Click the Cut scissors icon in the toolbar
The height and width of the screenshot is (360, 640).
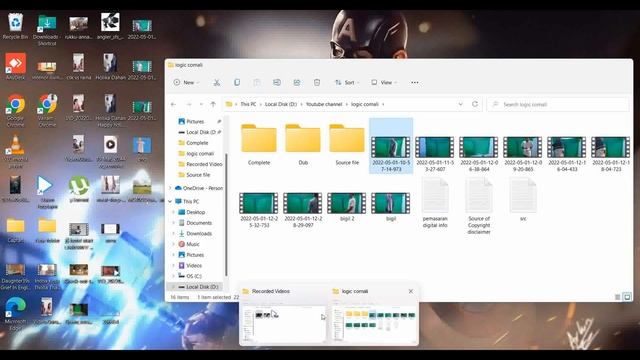tap(217, 82)
